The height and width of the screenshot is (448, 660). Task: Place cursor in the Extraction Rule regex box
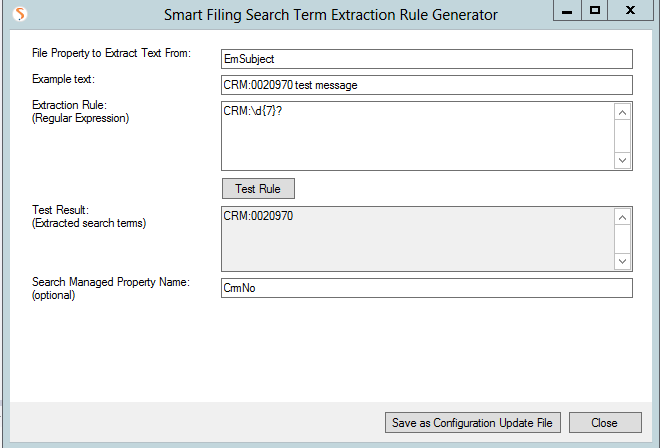point(418,136)
